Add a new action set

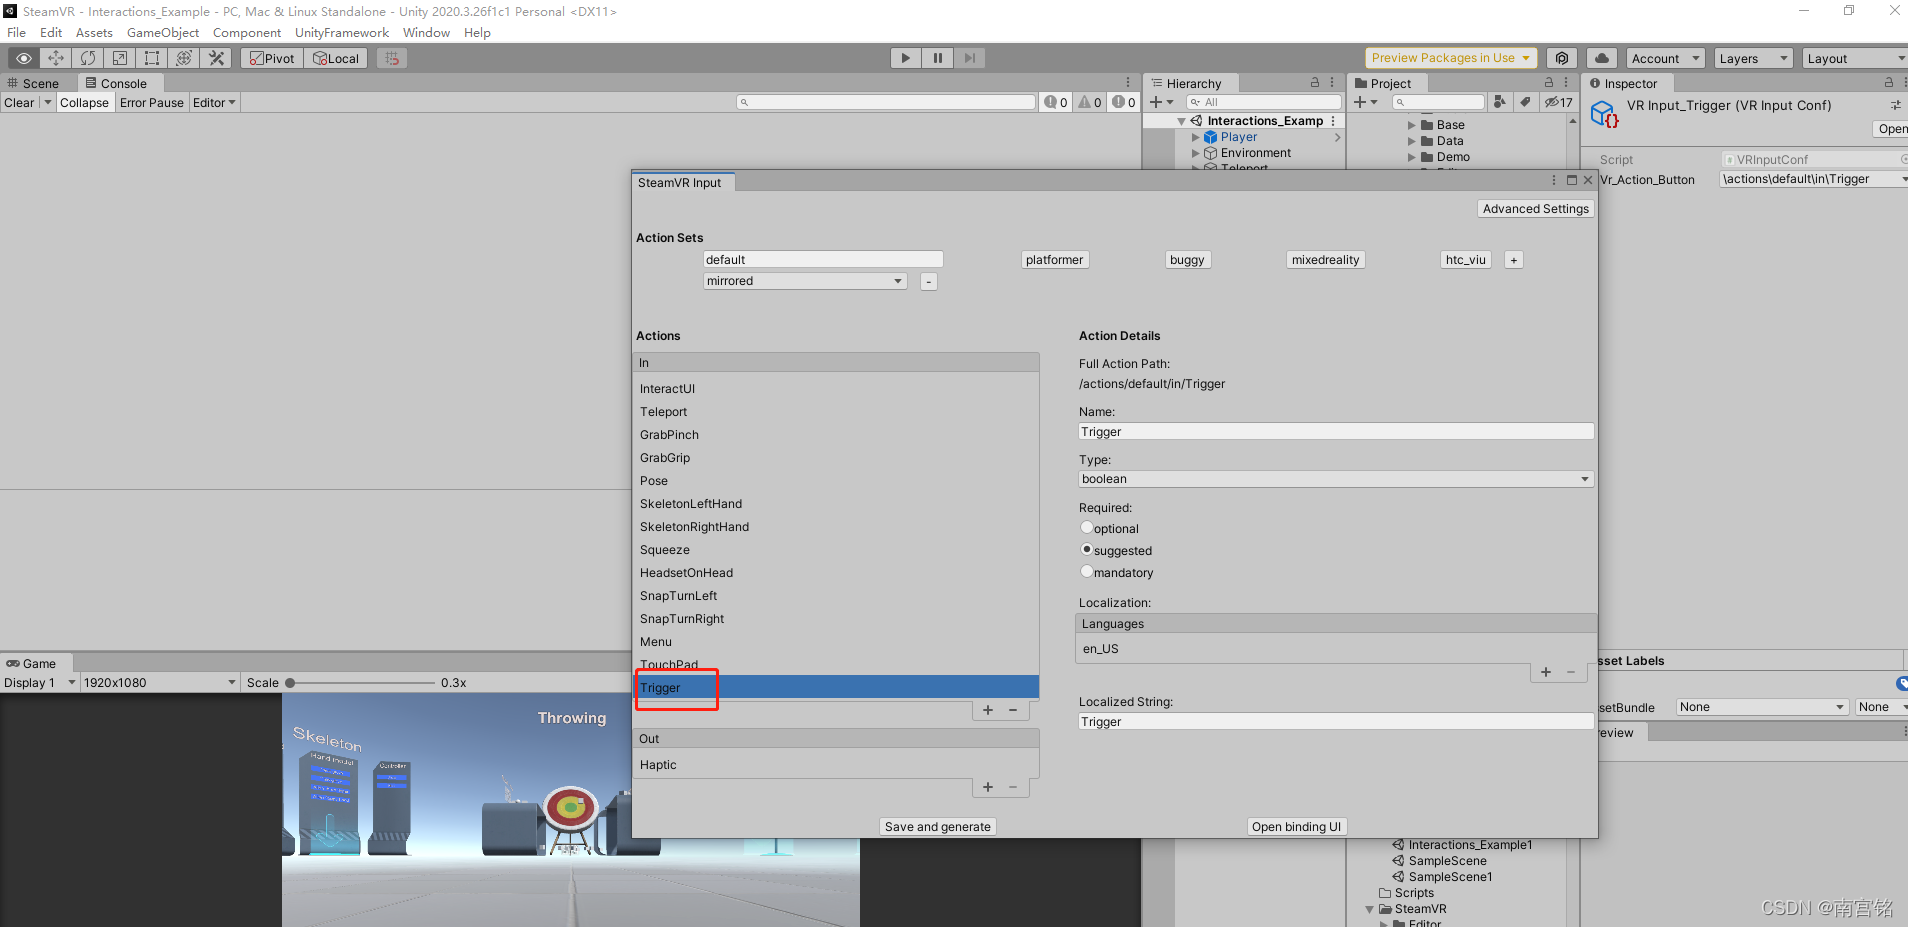pos(1514,260)
